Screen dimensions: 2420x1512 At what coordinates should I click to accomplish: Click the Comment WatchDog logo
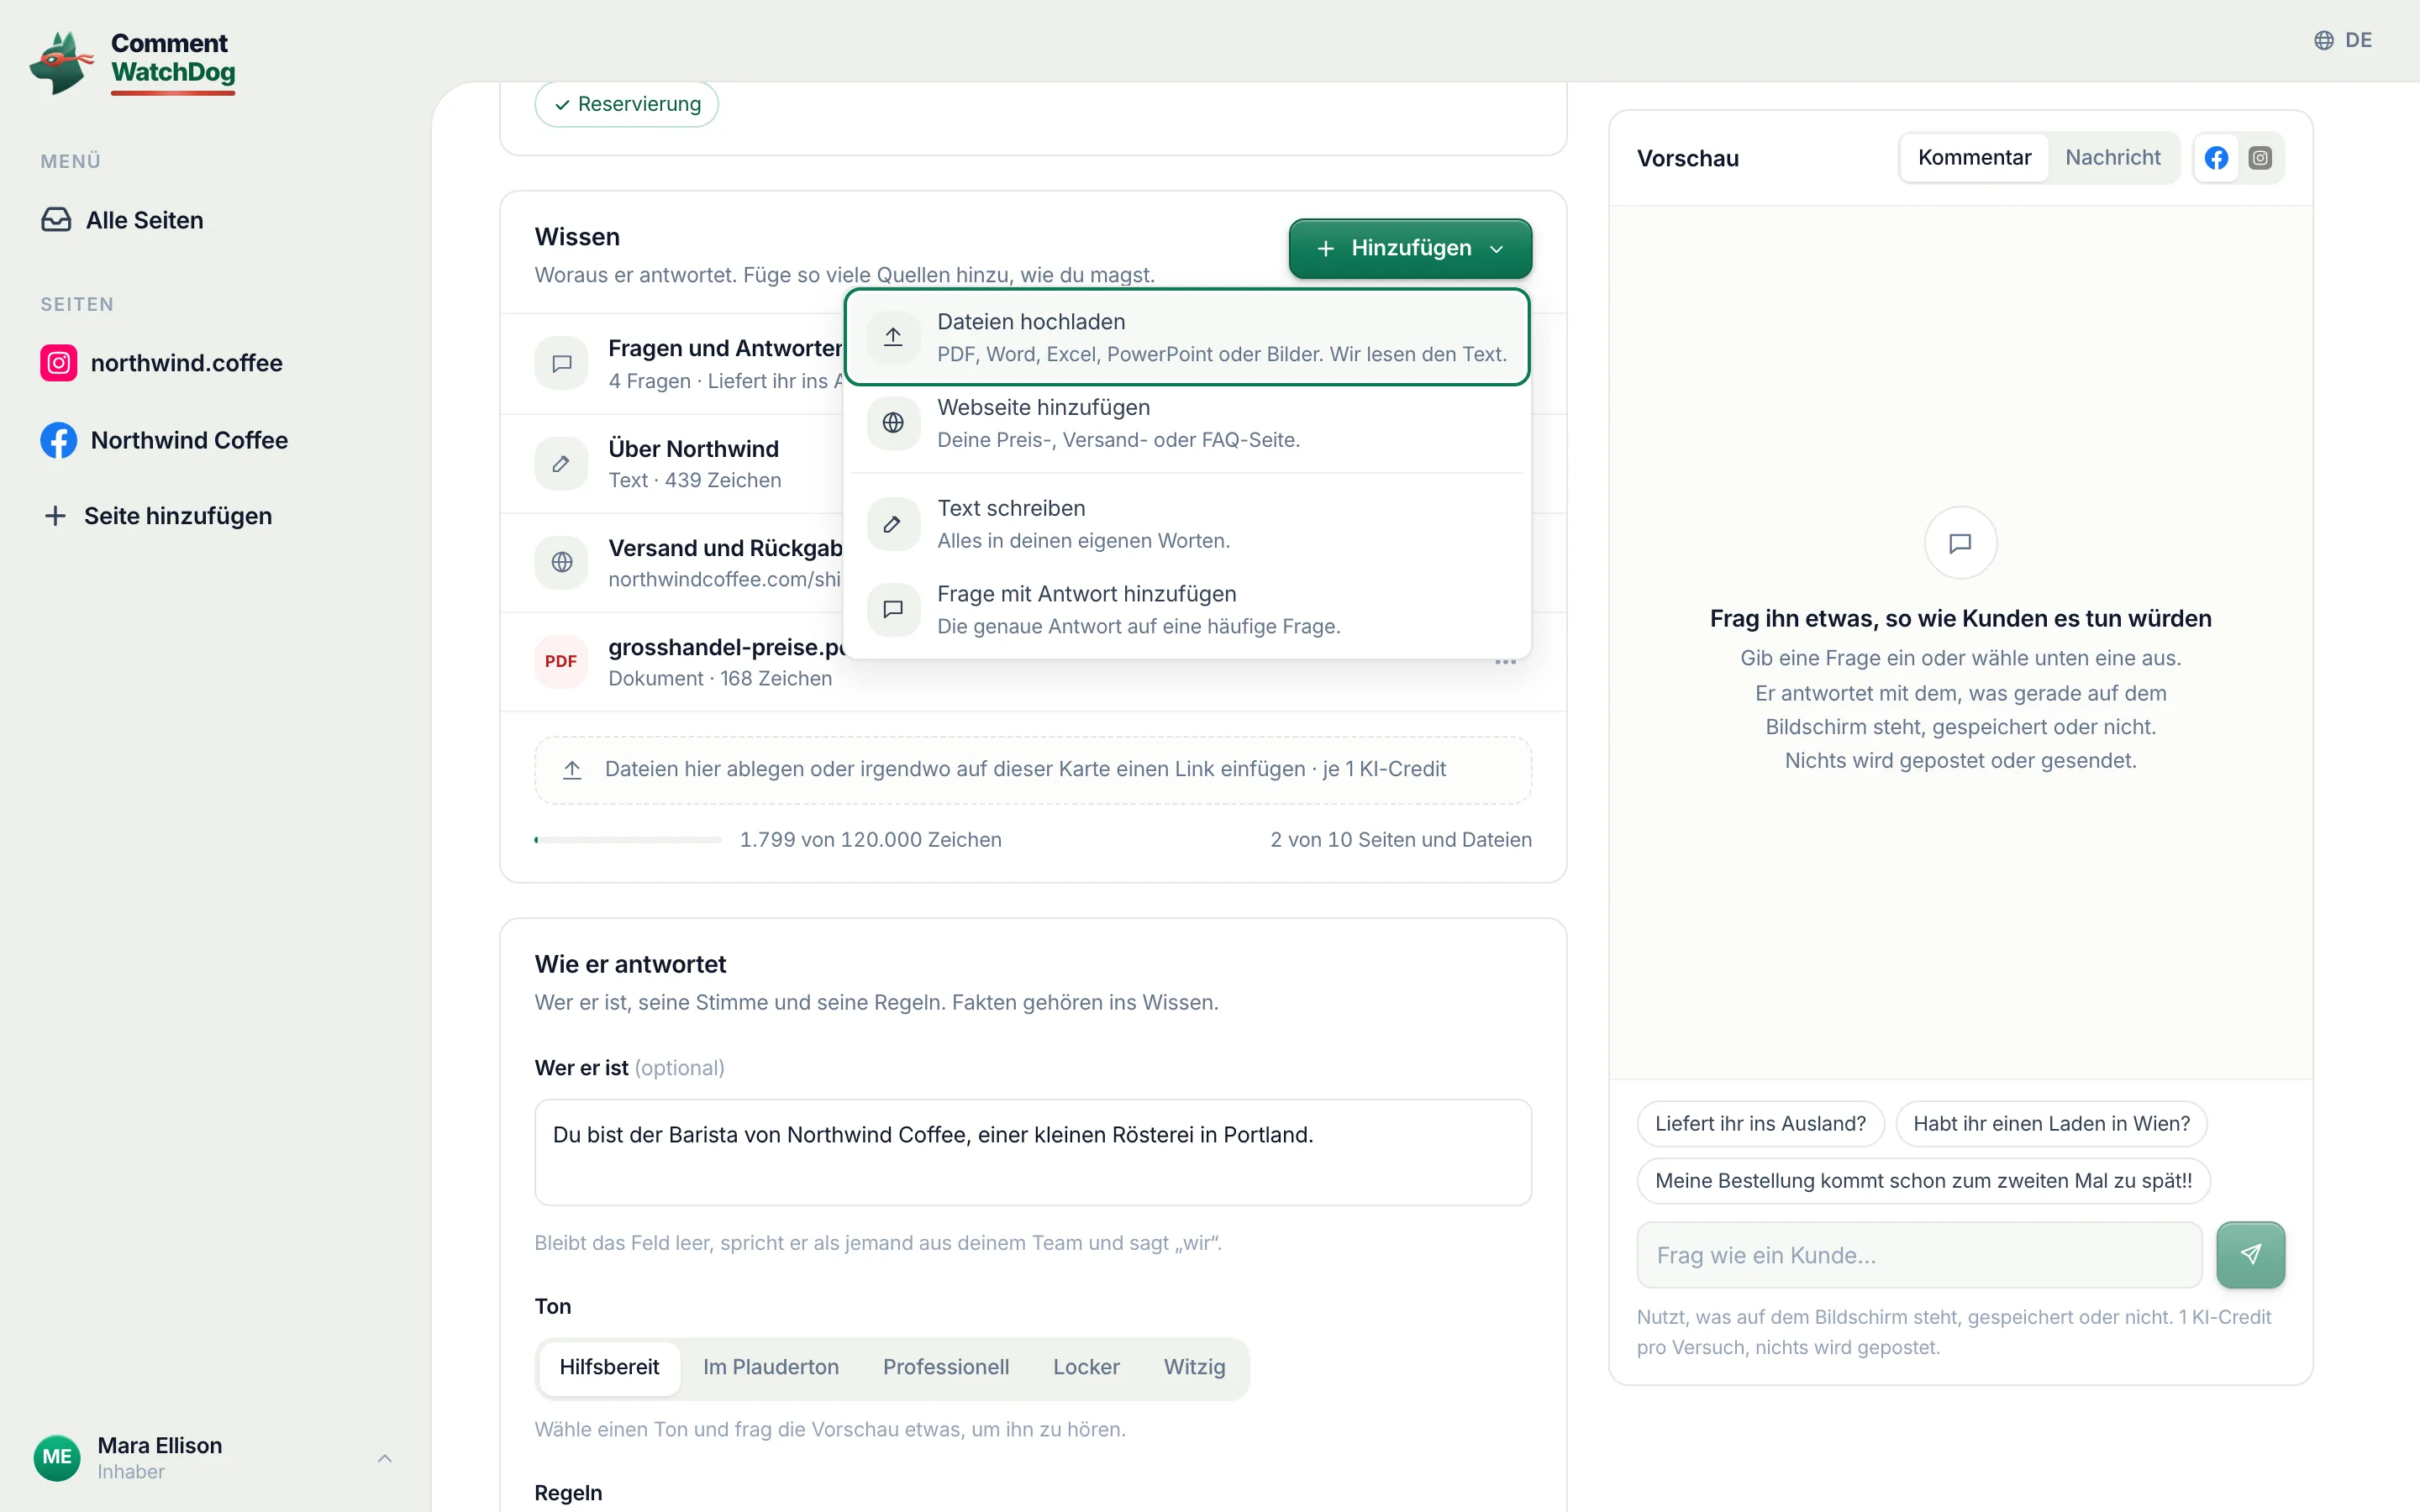pos(132,62)
